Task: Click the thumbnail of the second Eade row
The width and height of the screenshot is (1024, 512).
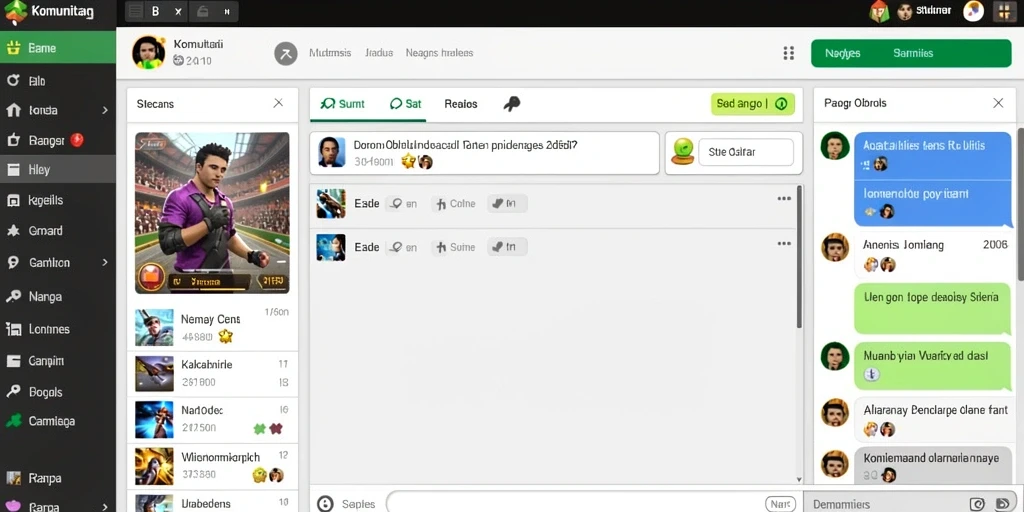Action: pos(330,248)
